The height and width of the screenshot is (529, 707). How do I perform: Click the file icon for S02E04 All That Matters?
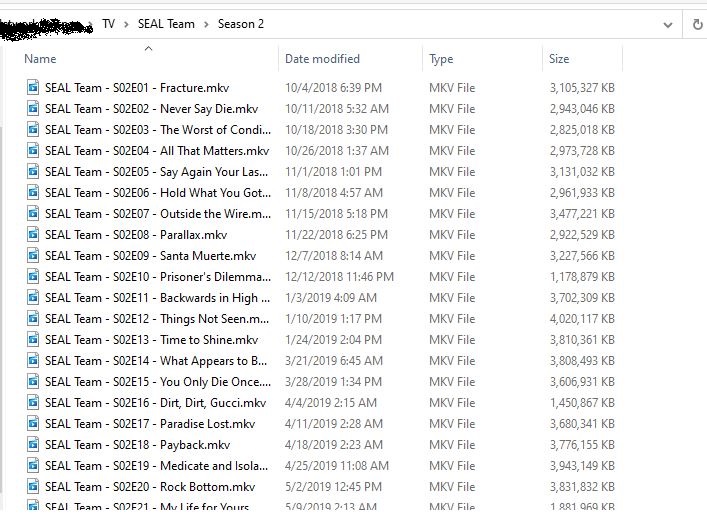point(33,150)
